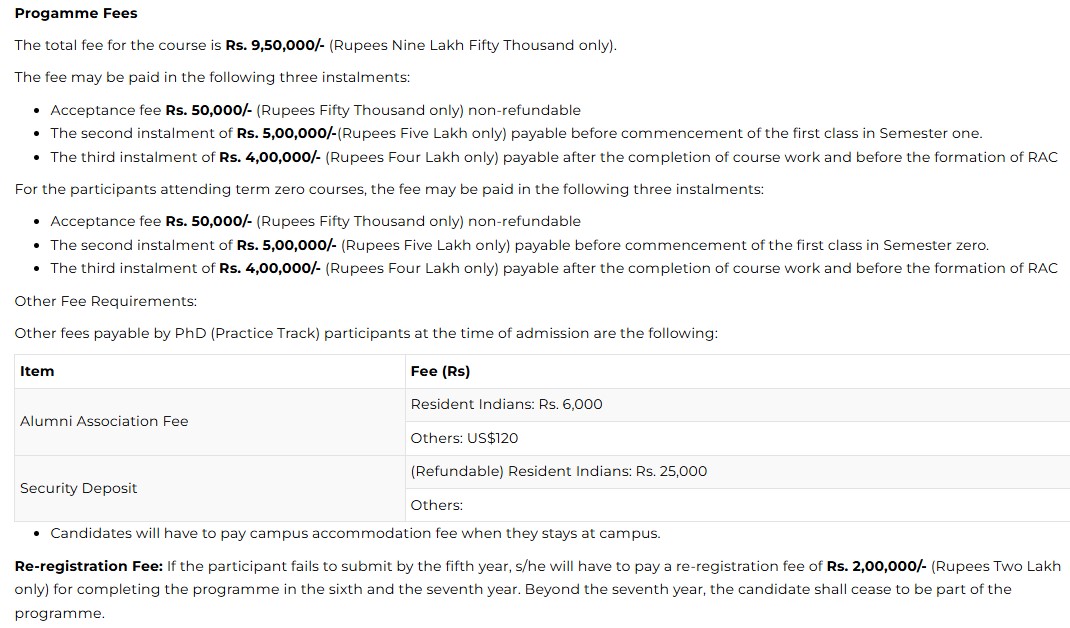Click "Rupees Nine Lakh Fifty Thousand only" text

[x=472, y=45]
